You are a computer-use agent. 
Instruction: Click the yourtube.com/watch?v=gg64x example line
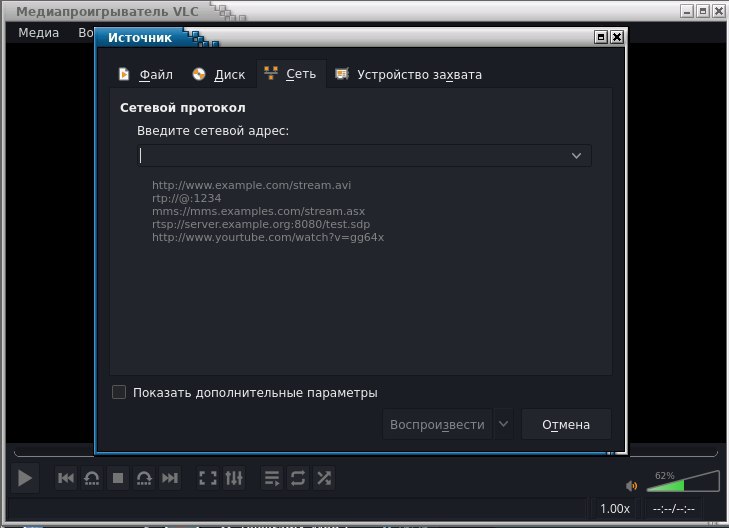(268, 237)
